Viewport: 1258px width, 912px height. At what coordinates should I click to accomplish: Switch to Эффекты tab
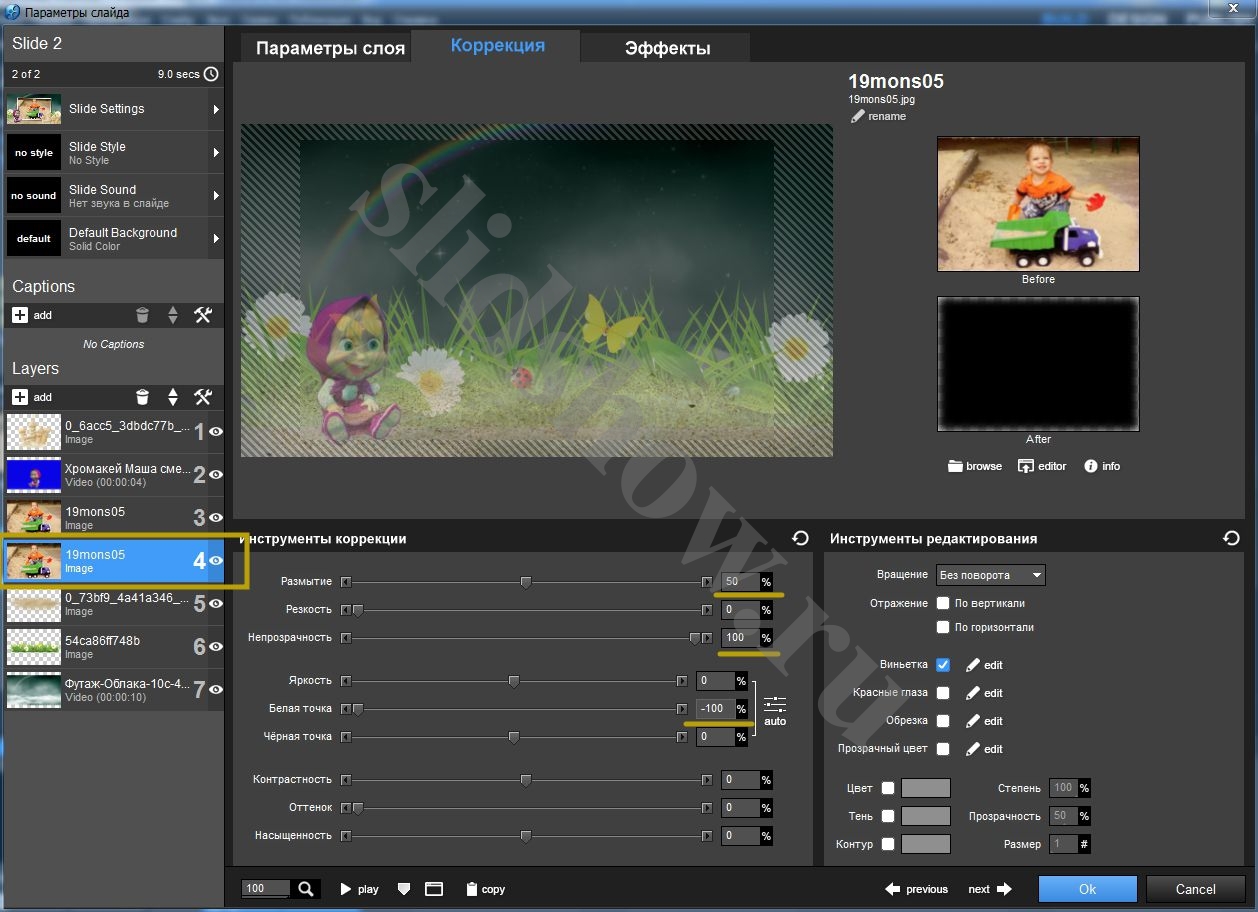point(667,48)
